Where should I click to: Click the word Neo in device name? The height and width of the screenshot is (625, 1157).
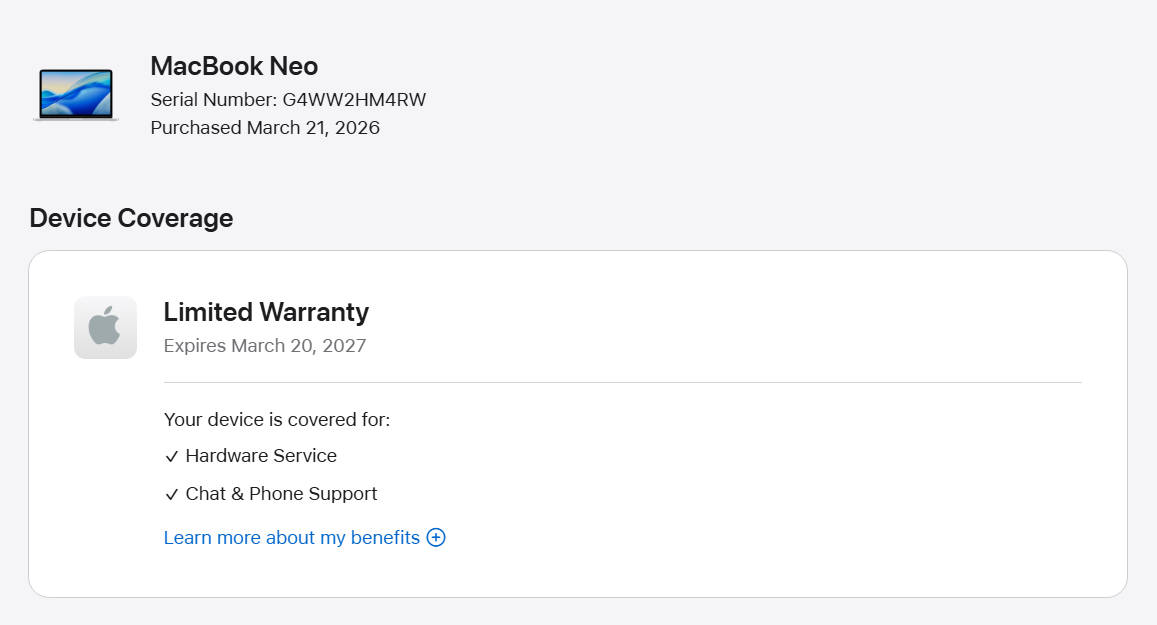294,66
